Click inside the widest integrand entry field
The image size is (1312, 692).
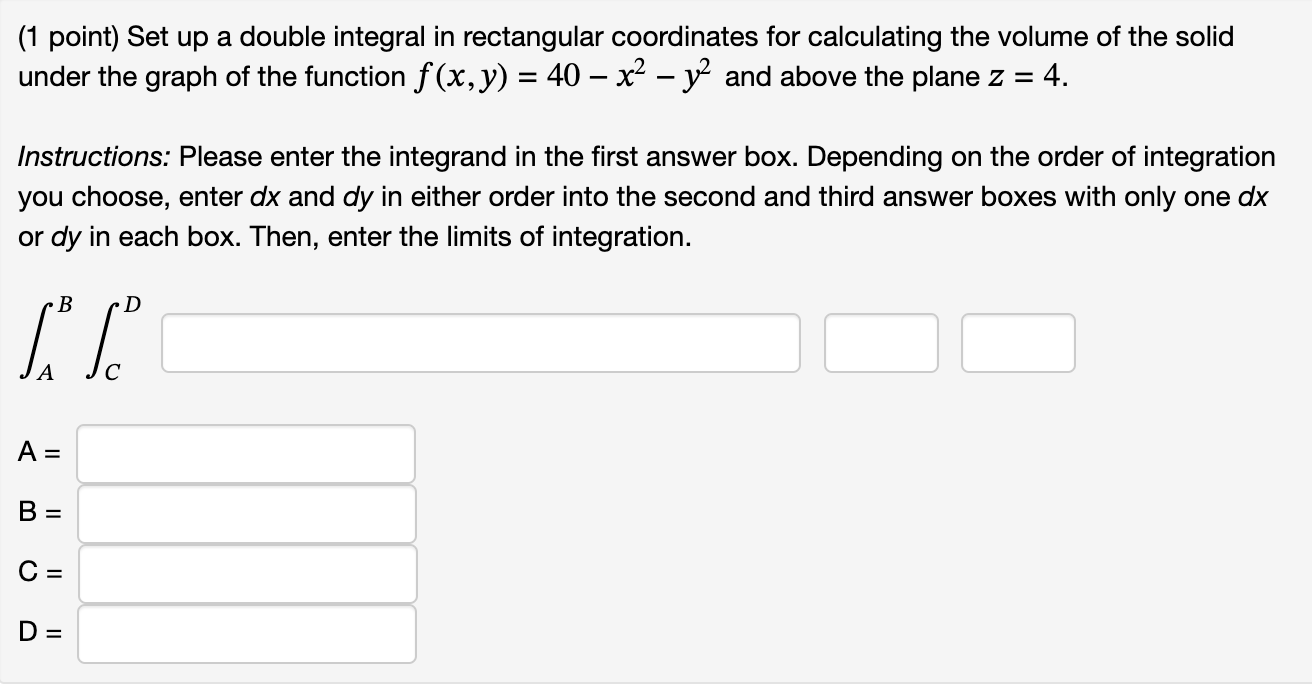click(x=480, y=343)
